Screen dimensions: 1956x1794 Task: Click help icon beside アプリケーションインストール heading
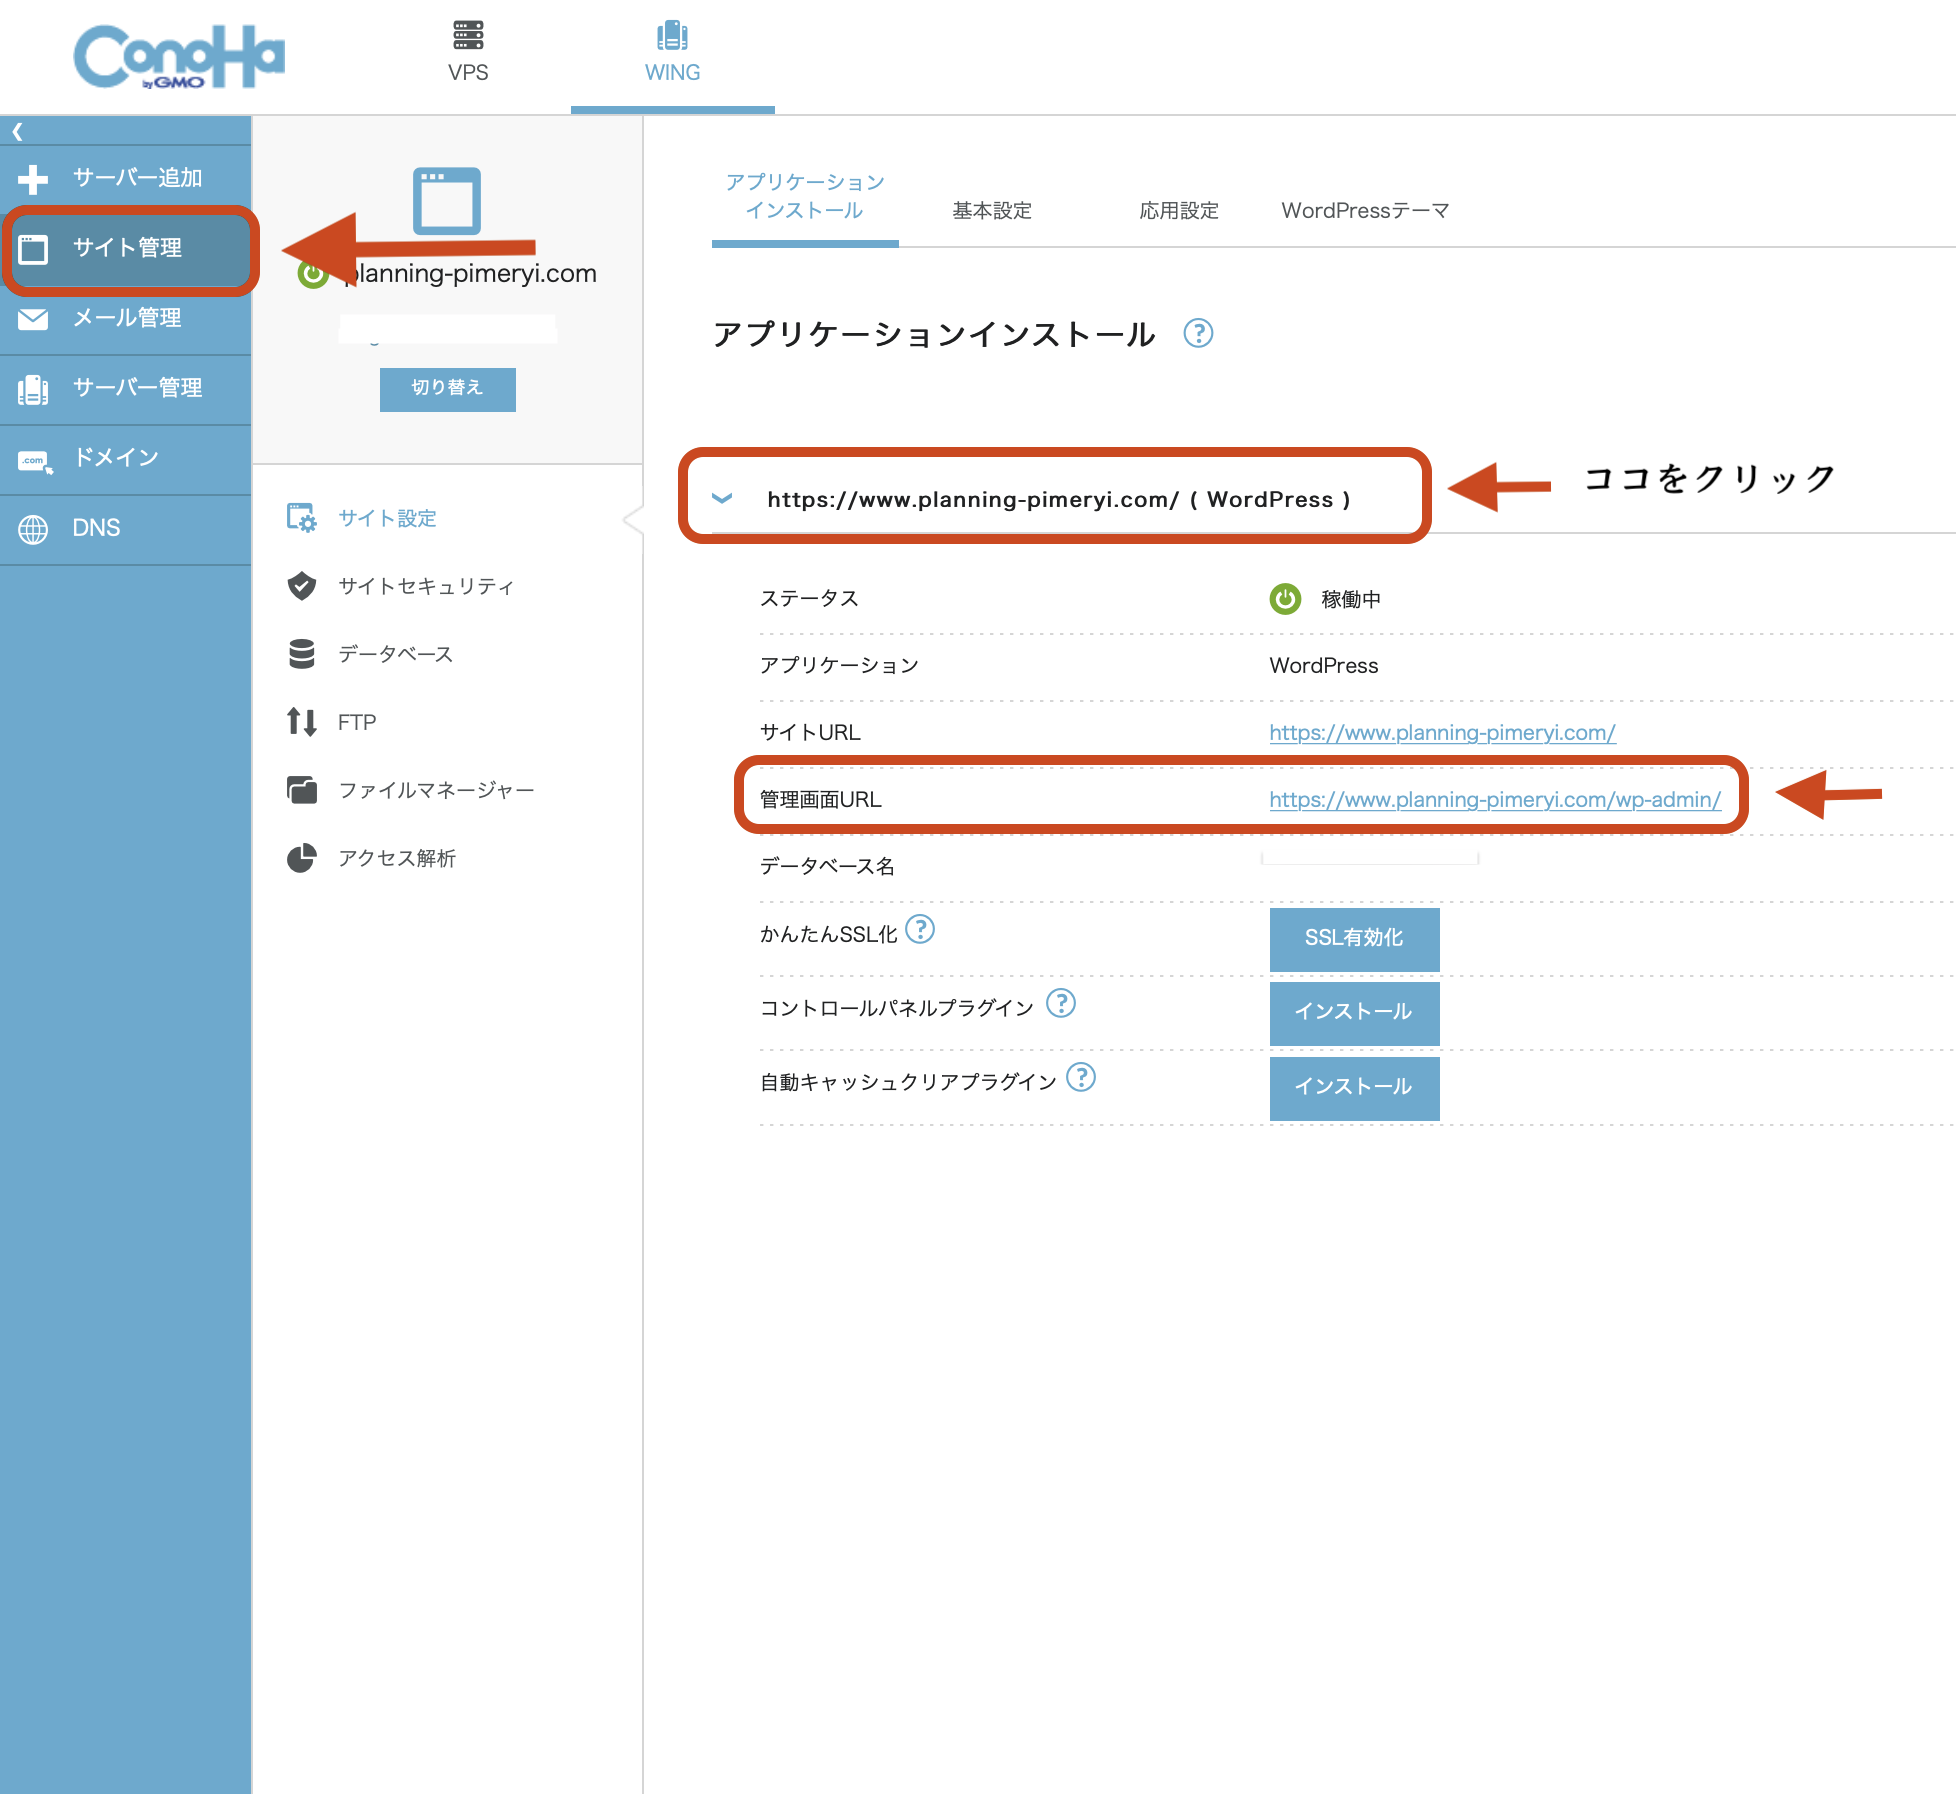click(1198, 333)
